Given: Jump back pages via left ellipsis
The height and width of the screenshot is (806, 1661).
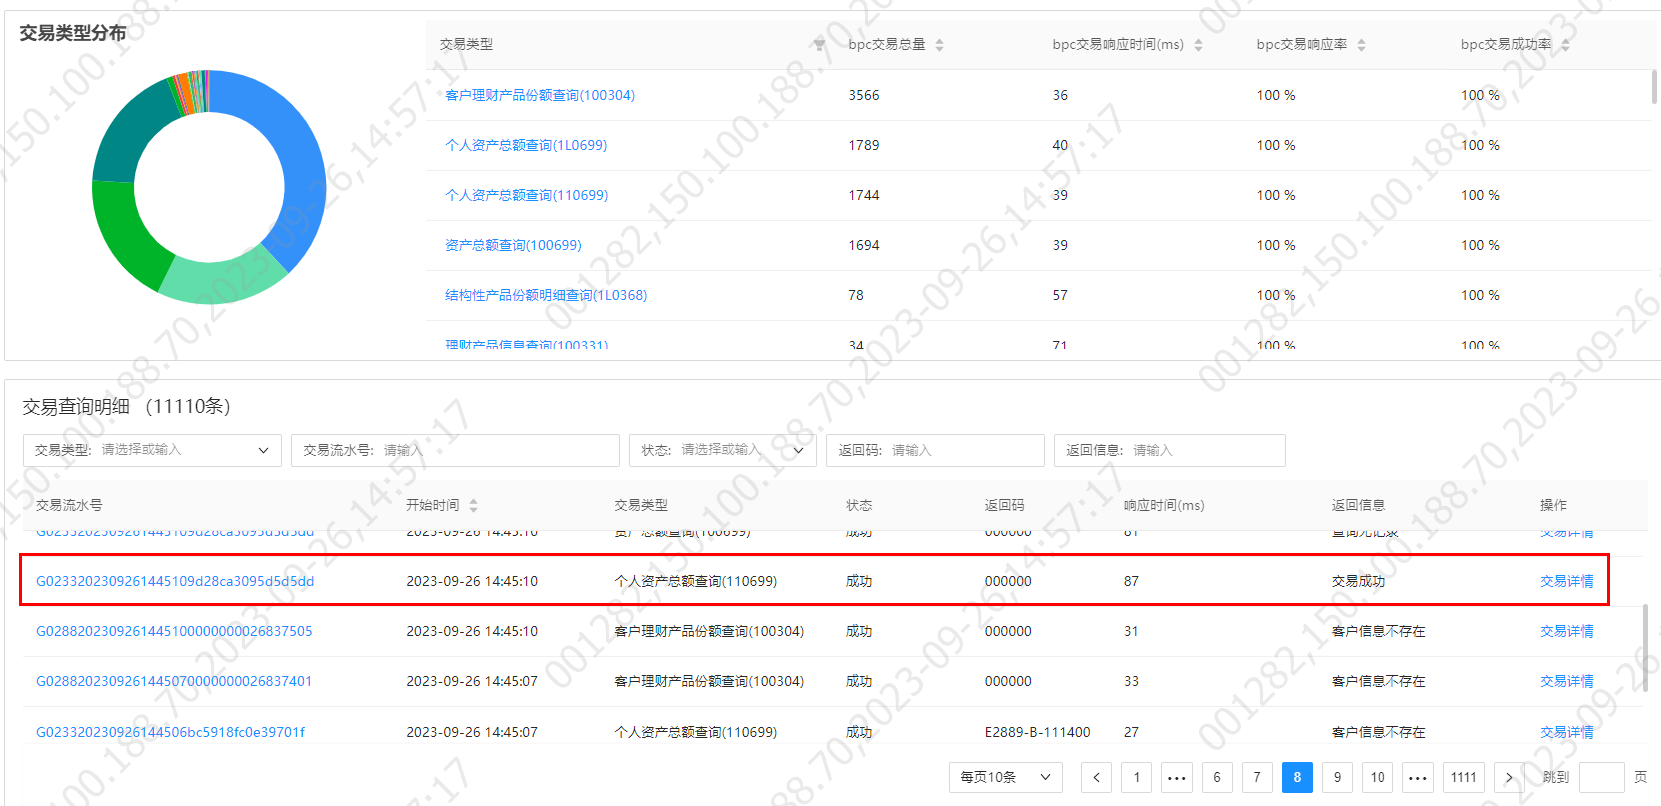Looking at the screenshot, I should (1177, 777).
